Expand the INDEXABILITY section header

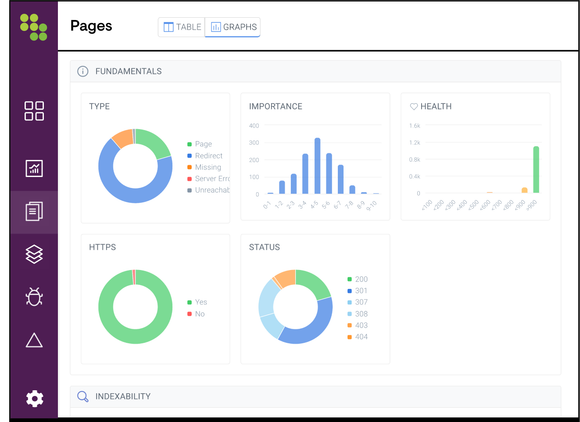[x=316, y=396]
